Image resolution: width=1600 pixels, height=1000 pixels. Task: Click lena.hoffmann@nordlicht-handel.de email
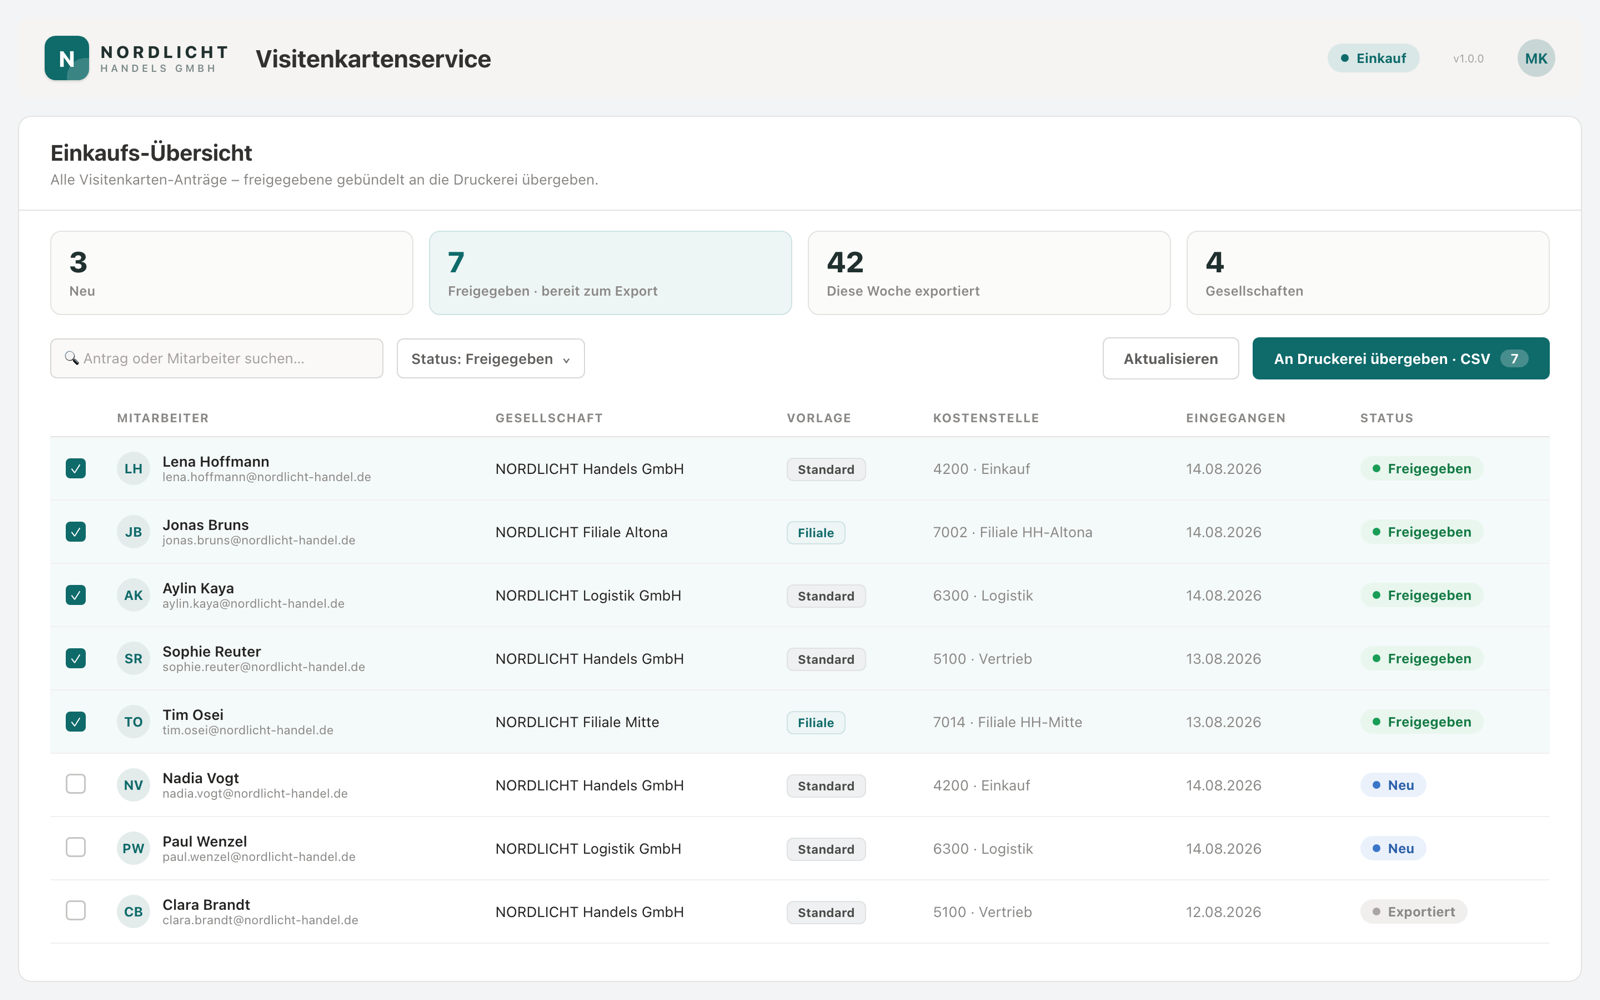[267, 477]
